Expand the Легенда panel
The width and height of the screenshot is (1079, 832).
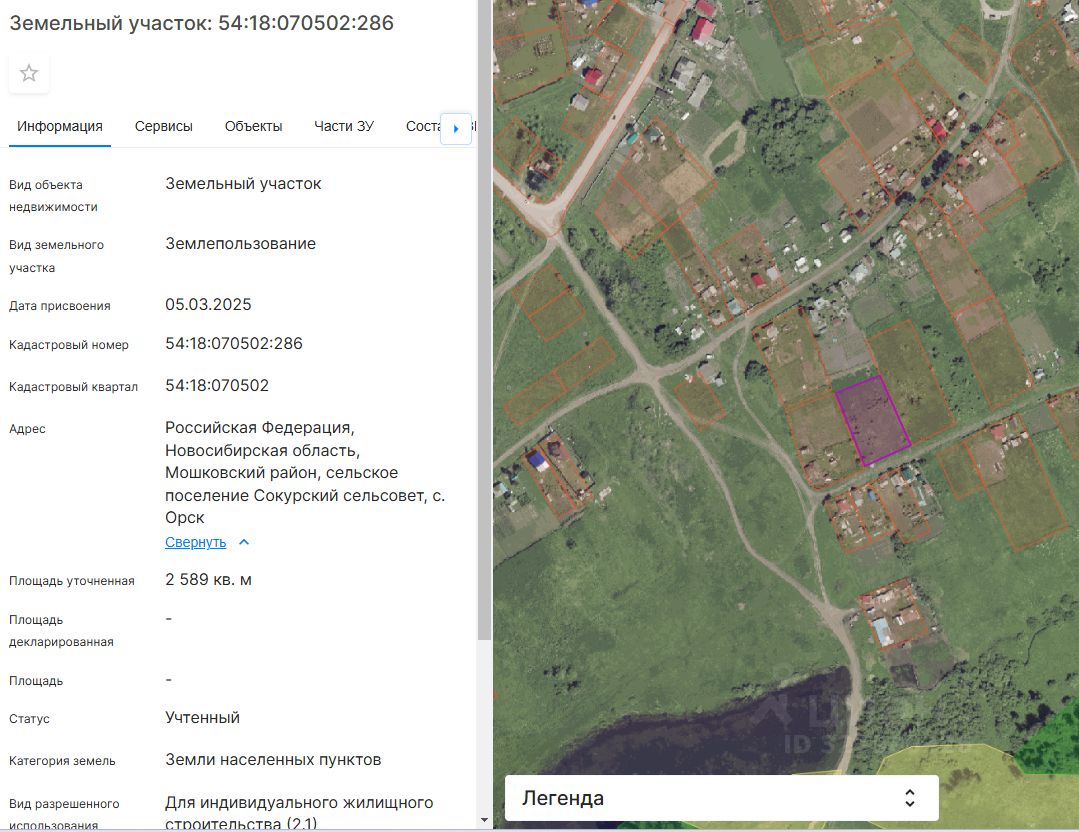[722, 798]
